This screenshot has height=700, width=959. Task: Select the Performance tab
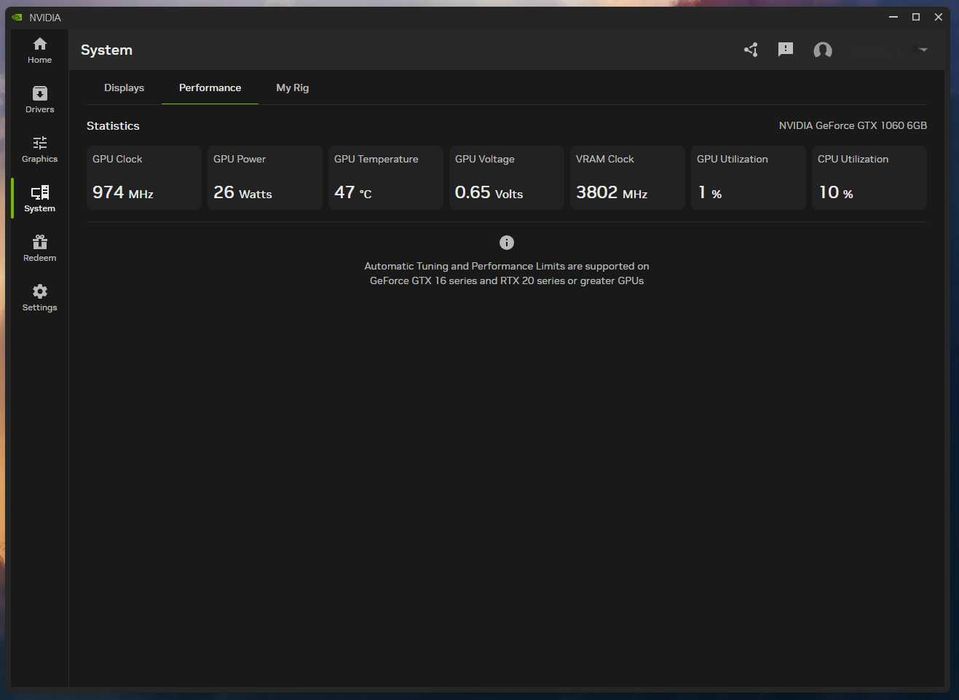pos(210,87)
